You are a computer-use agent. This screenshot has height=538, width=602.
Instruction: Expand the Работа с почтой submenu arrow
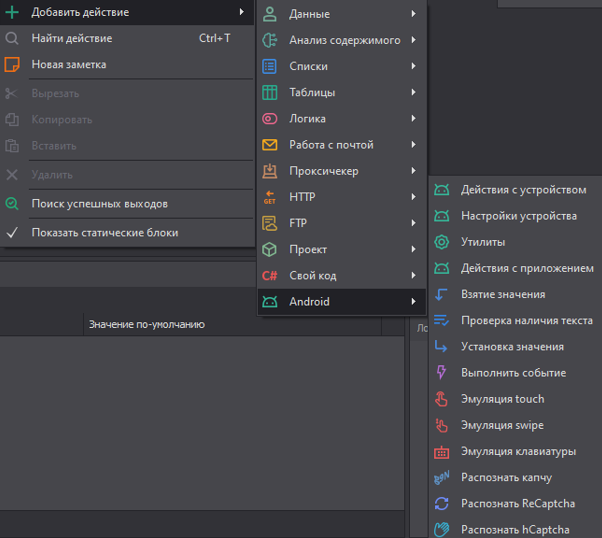[x=413, y=145]
